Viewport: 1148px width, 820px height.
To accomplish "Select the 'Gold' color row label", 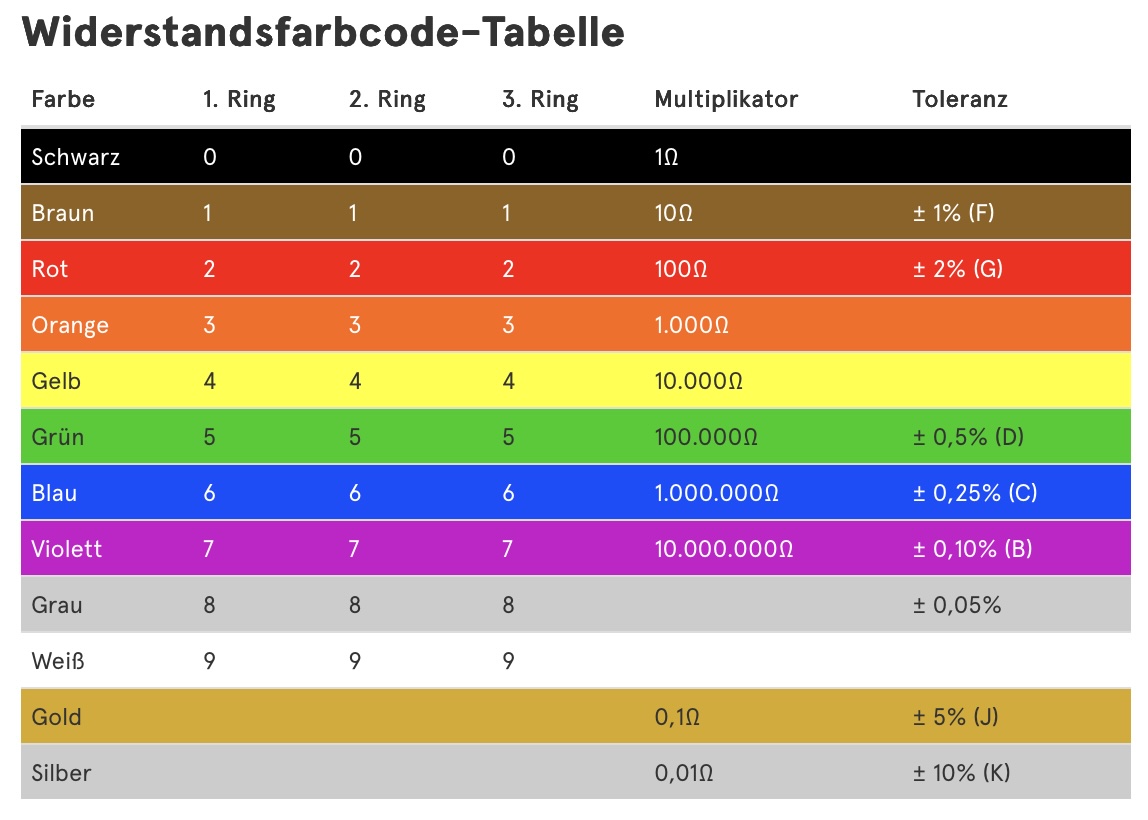I will (x=57, y=717).
